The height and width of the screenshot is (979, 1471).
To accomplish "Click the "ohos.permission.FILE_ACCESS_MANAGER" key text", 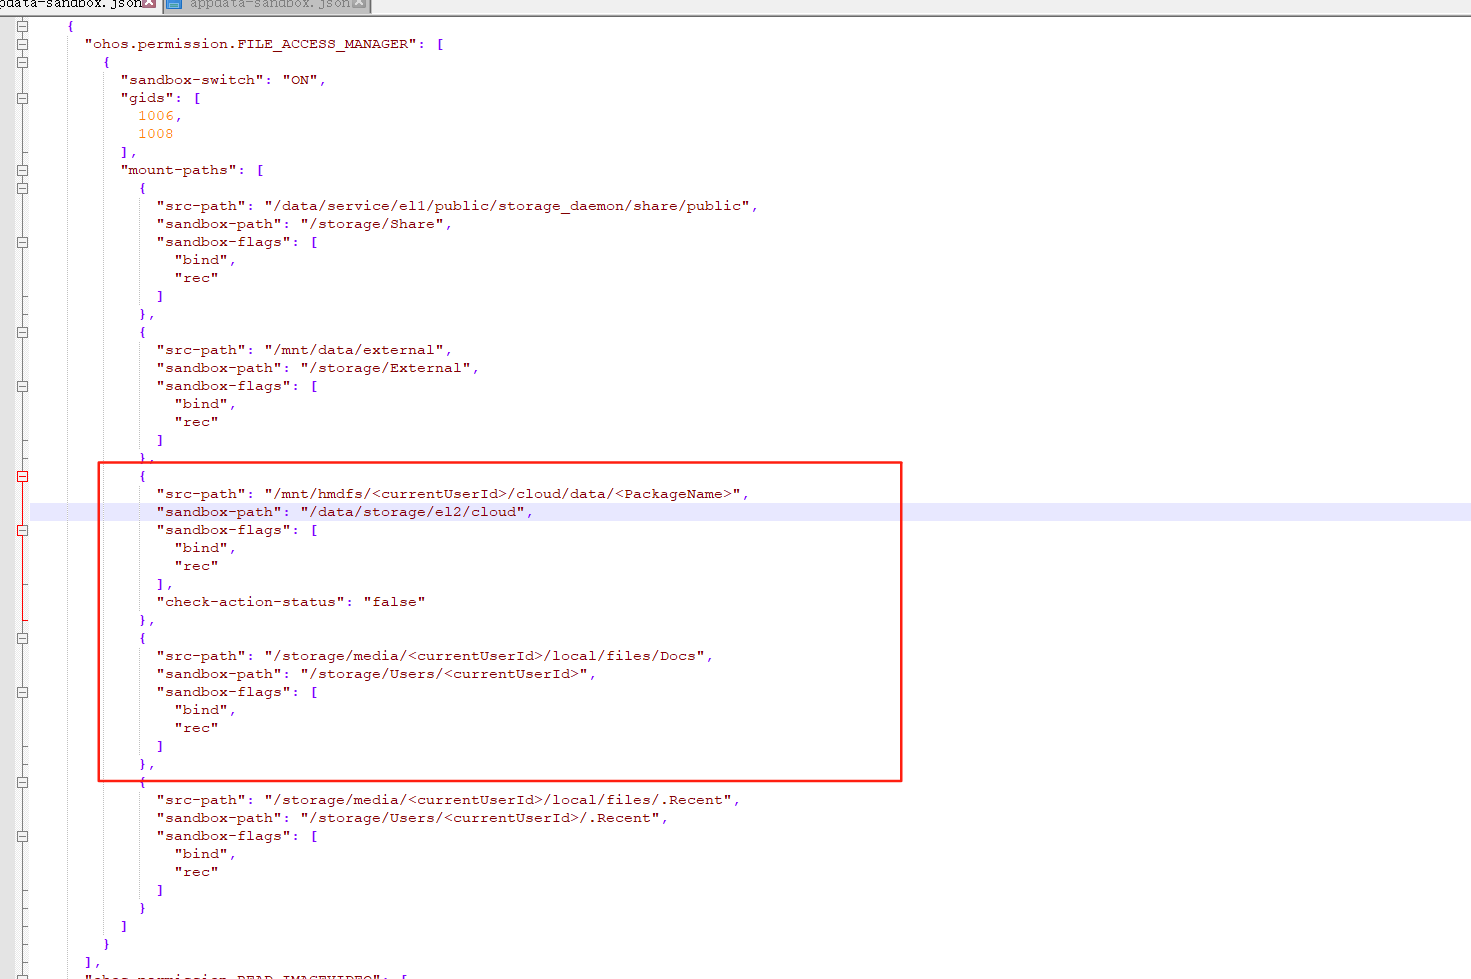I will (251, 44).
